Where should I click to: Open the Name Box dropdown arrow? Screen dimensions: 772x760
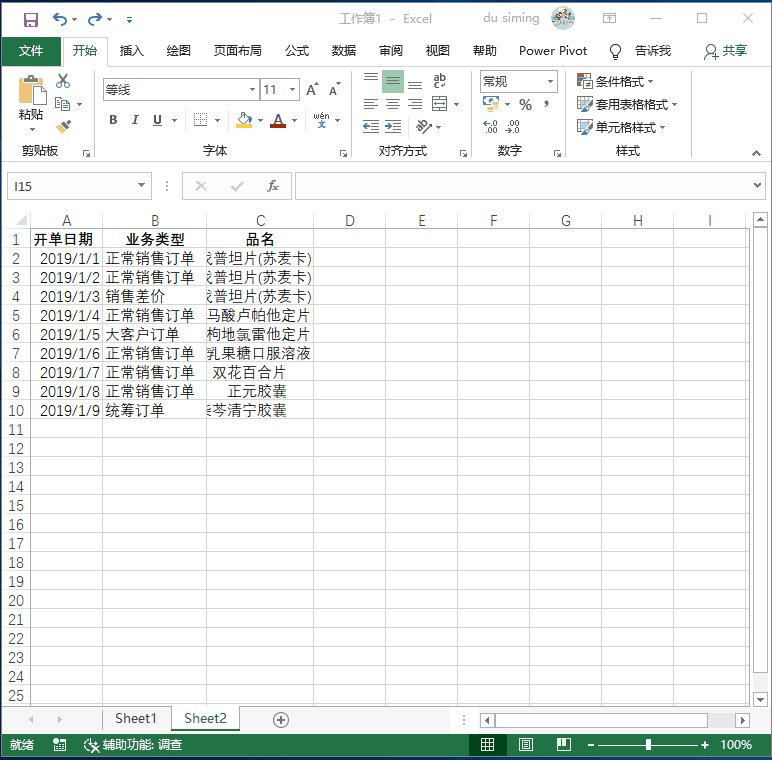pyautogui.click(x=141, y=186)
